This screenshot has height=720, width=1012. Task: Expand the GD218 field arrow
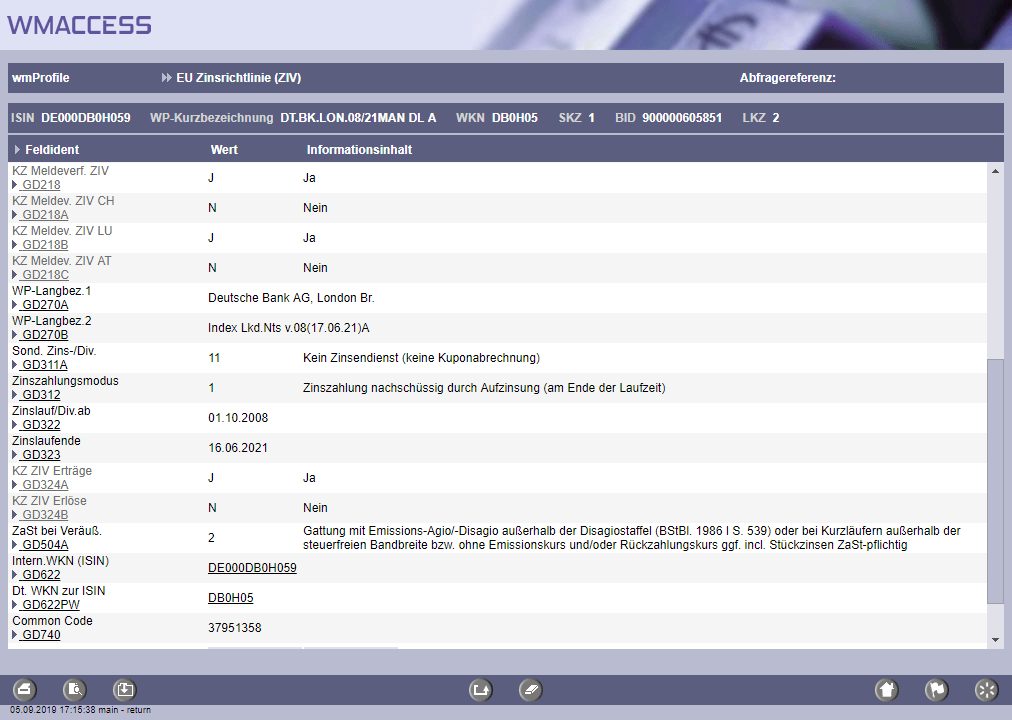(15, 185)
